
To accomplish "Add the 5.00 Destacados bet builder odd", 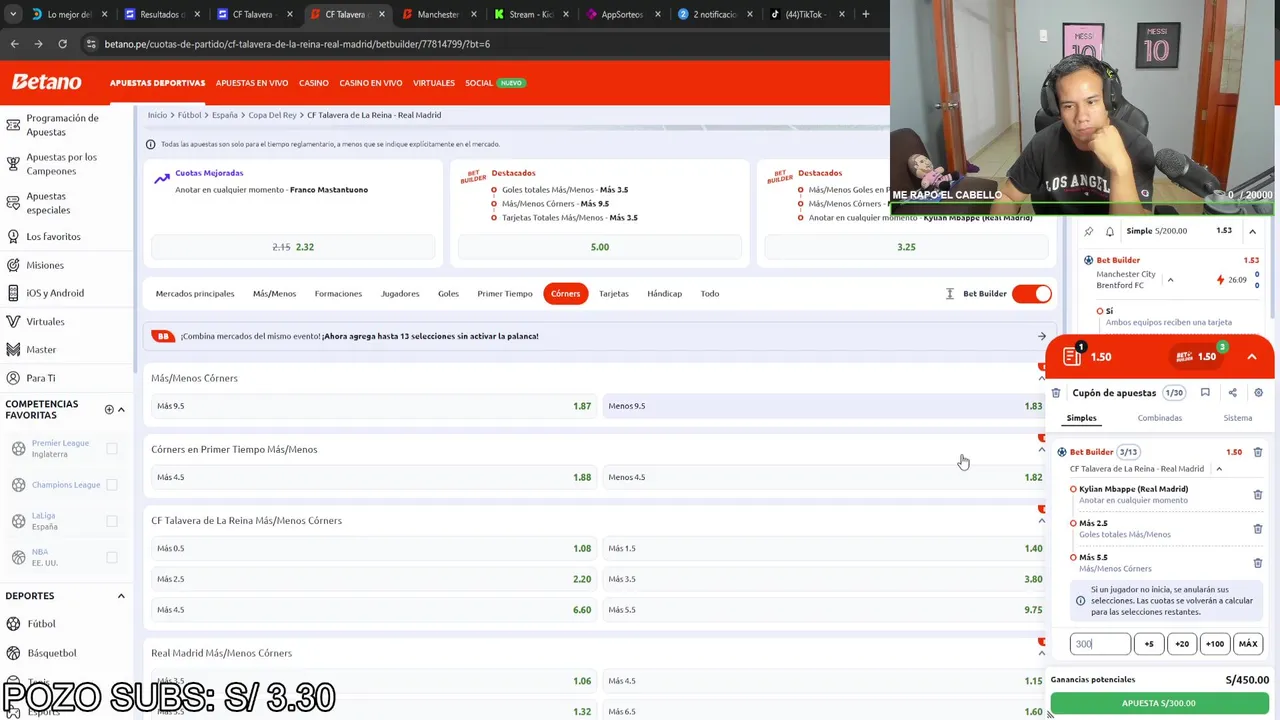I will point(599,247).
